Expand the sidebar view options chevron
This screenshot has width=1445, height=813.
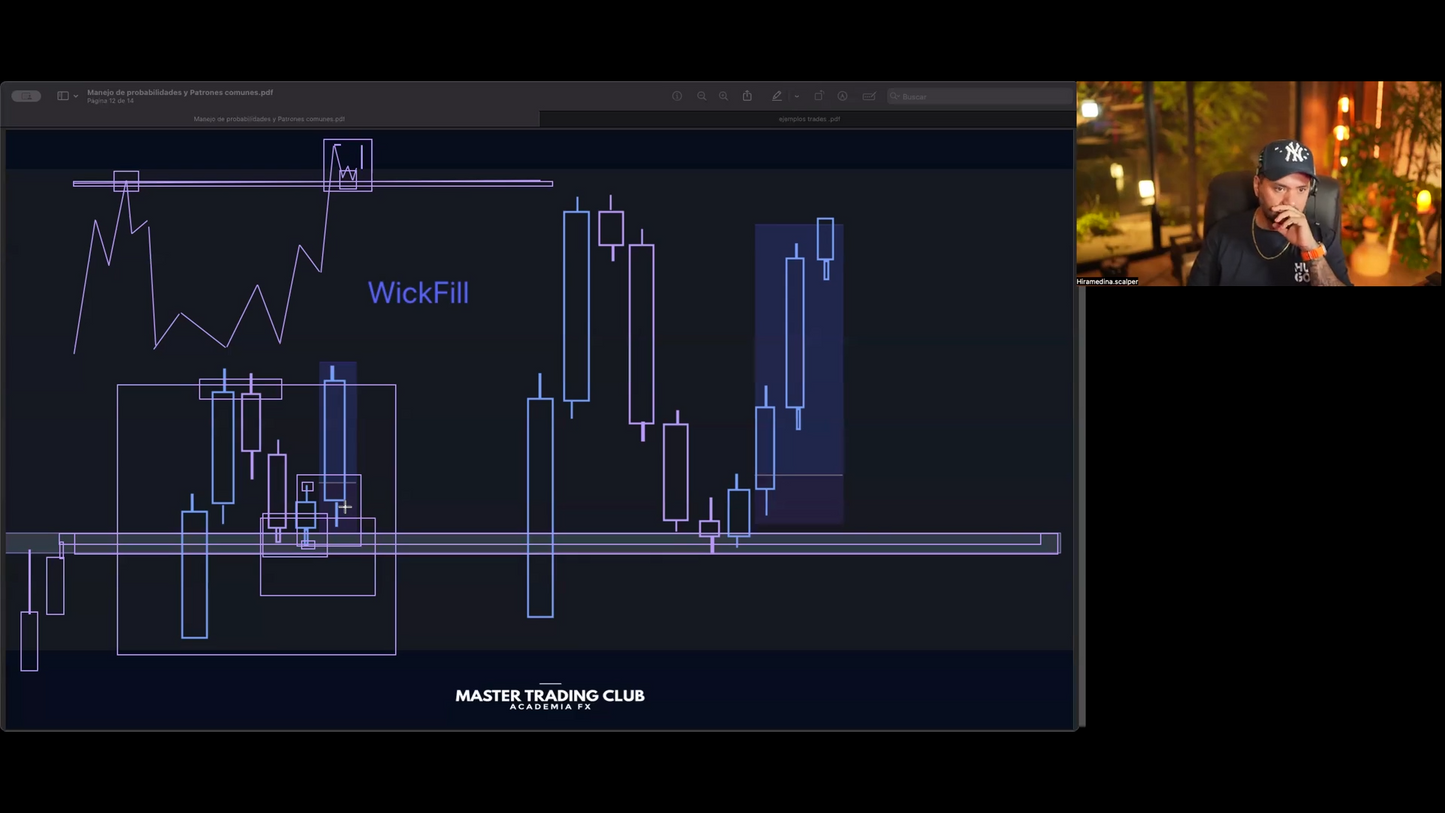(x=76, y=96)
